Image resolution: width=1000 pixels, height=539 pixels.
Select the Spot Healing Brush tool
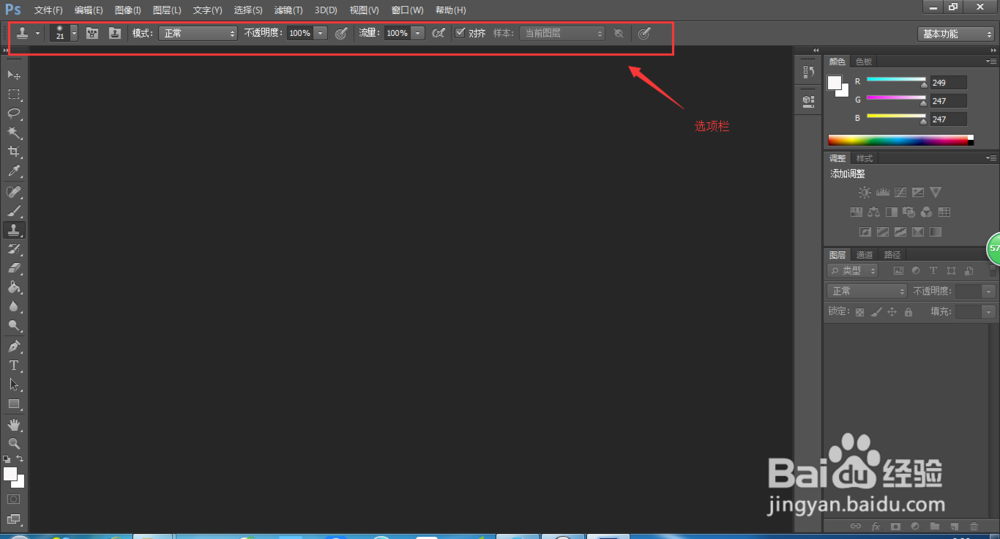[13, 192]
